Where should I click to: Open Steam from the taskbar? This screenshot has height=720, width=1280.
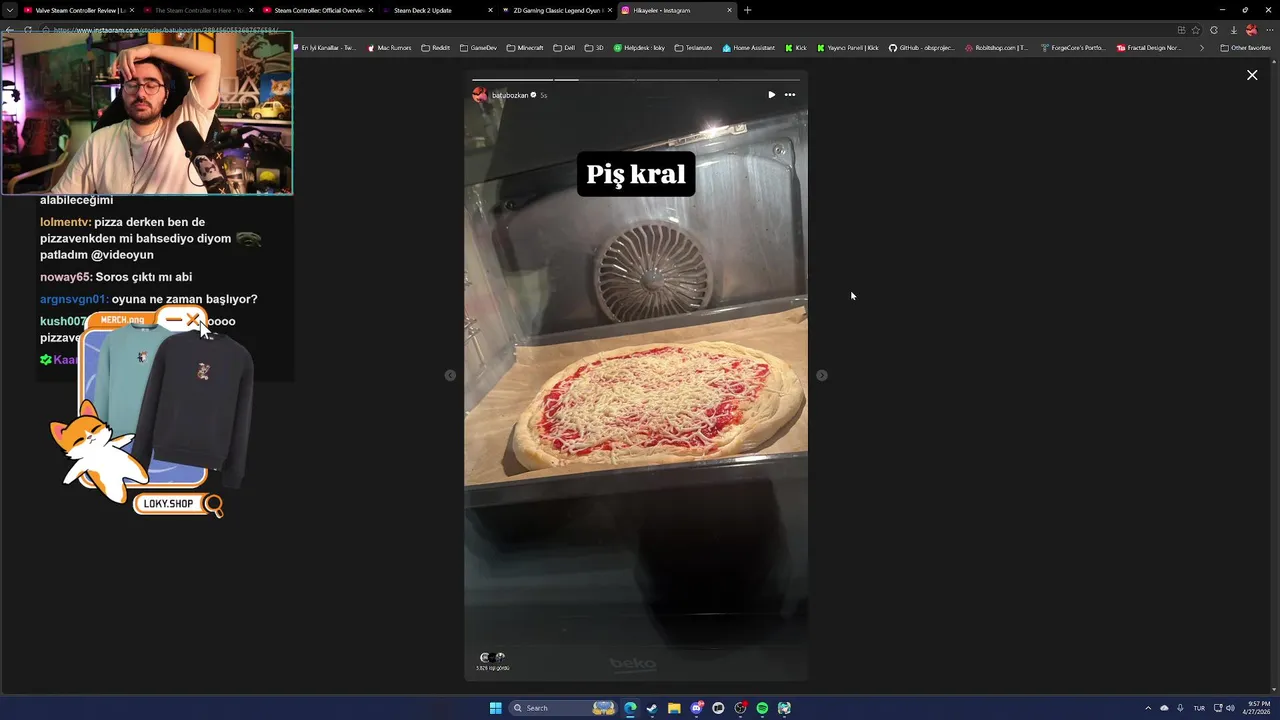coord(652,708)
